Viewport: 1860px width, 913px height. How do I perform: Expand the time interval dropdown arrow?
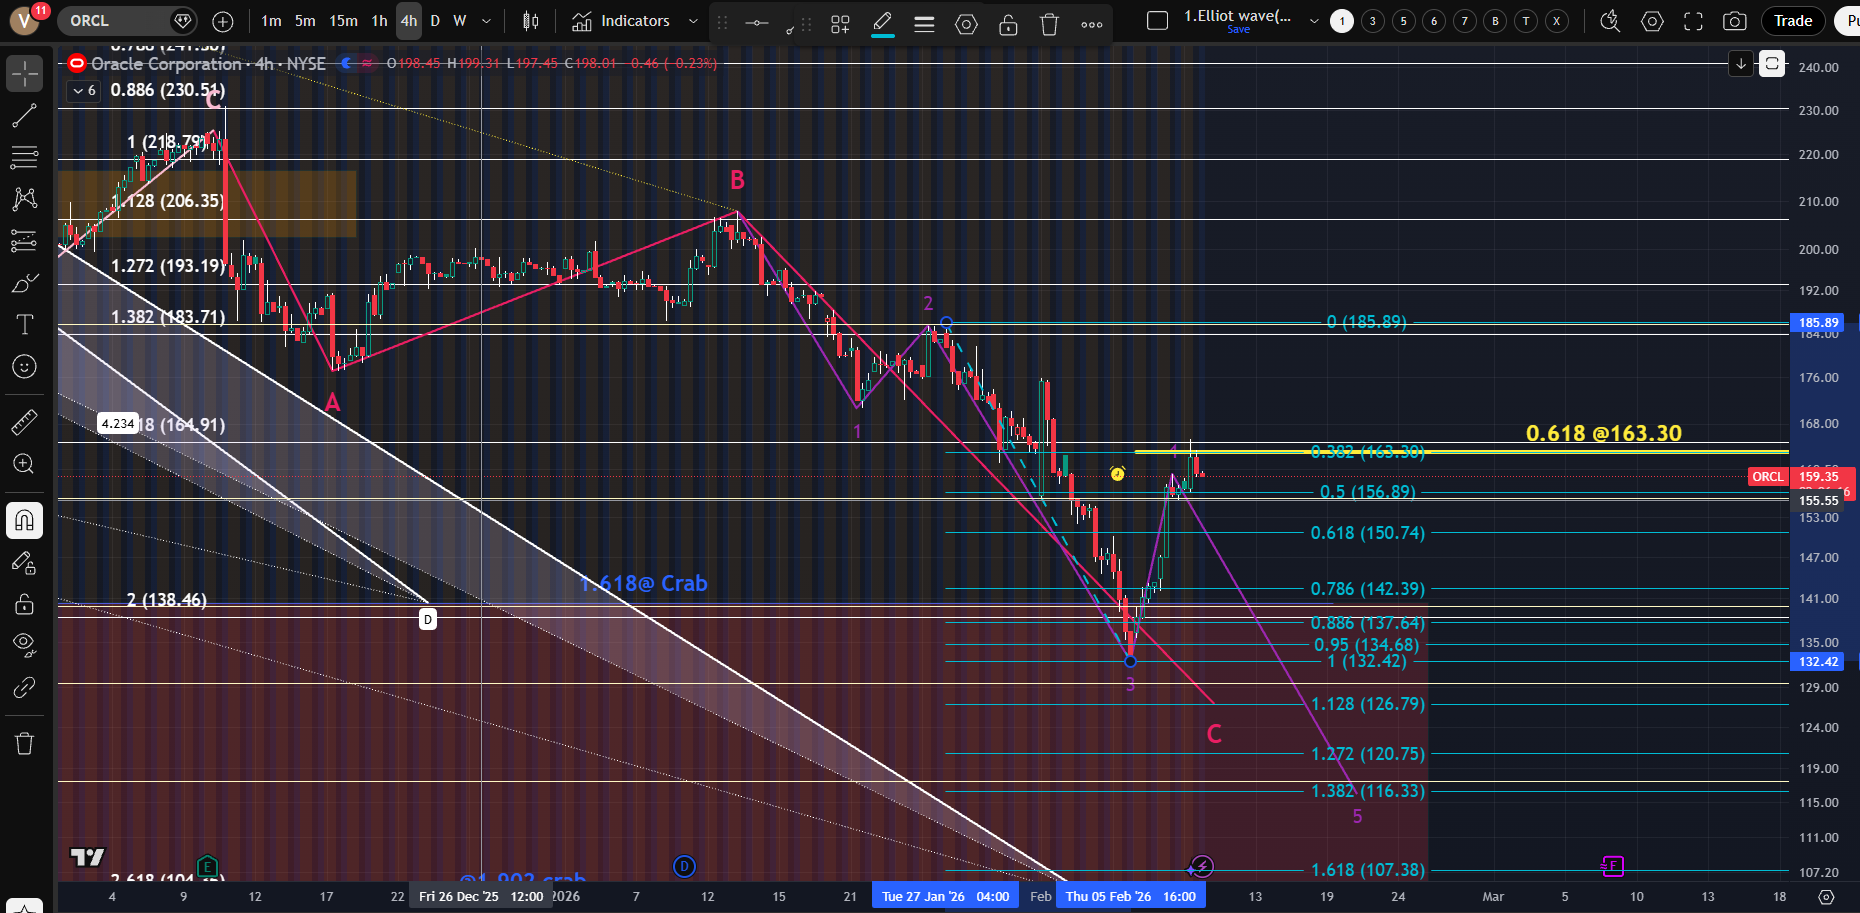487,21
